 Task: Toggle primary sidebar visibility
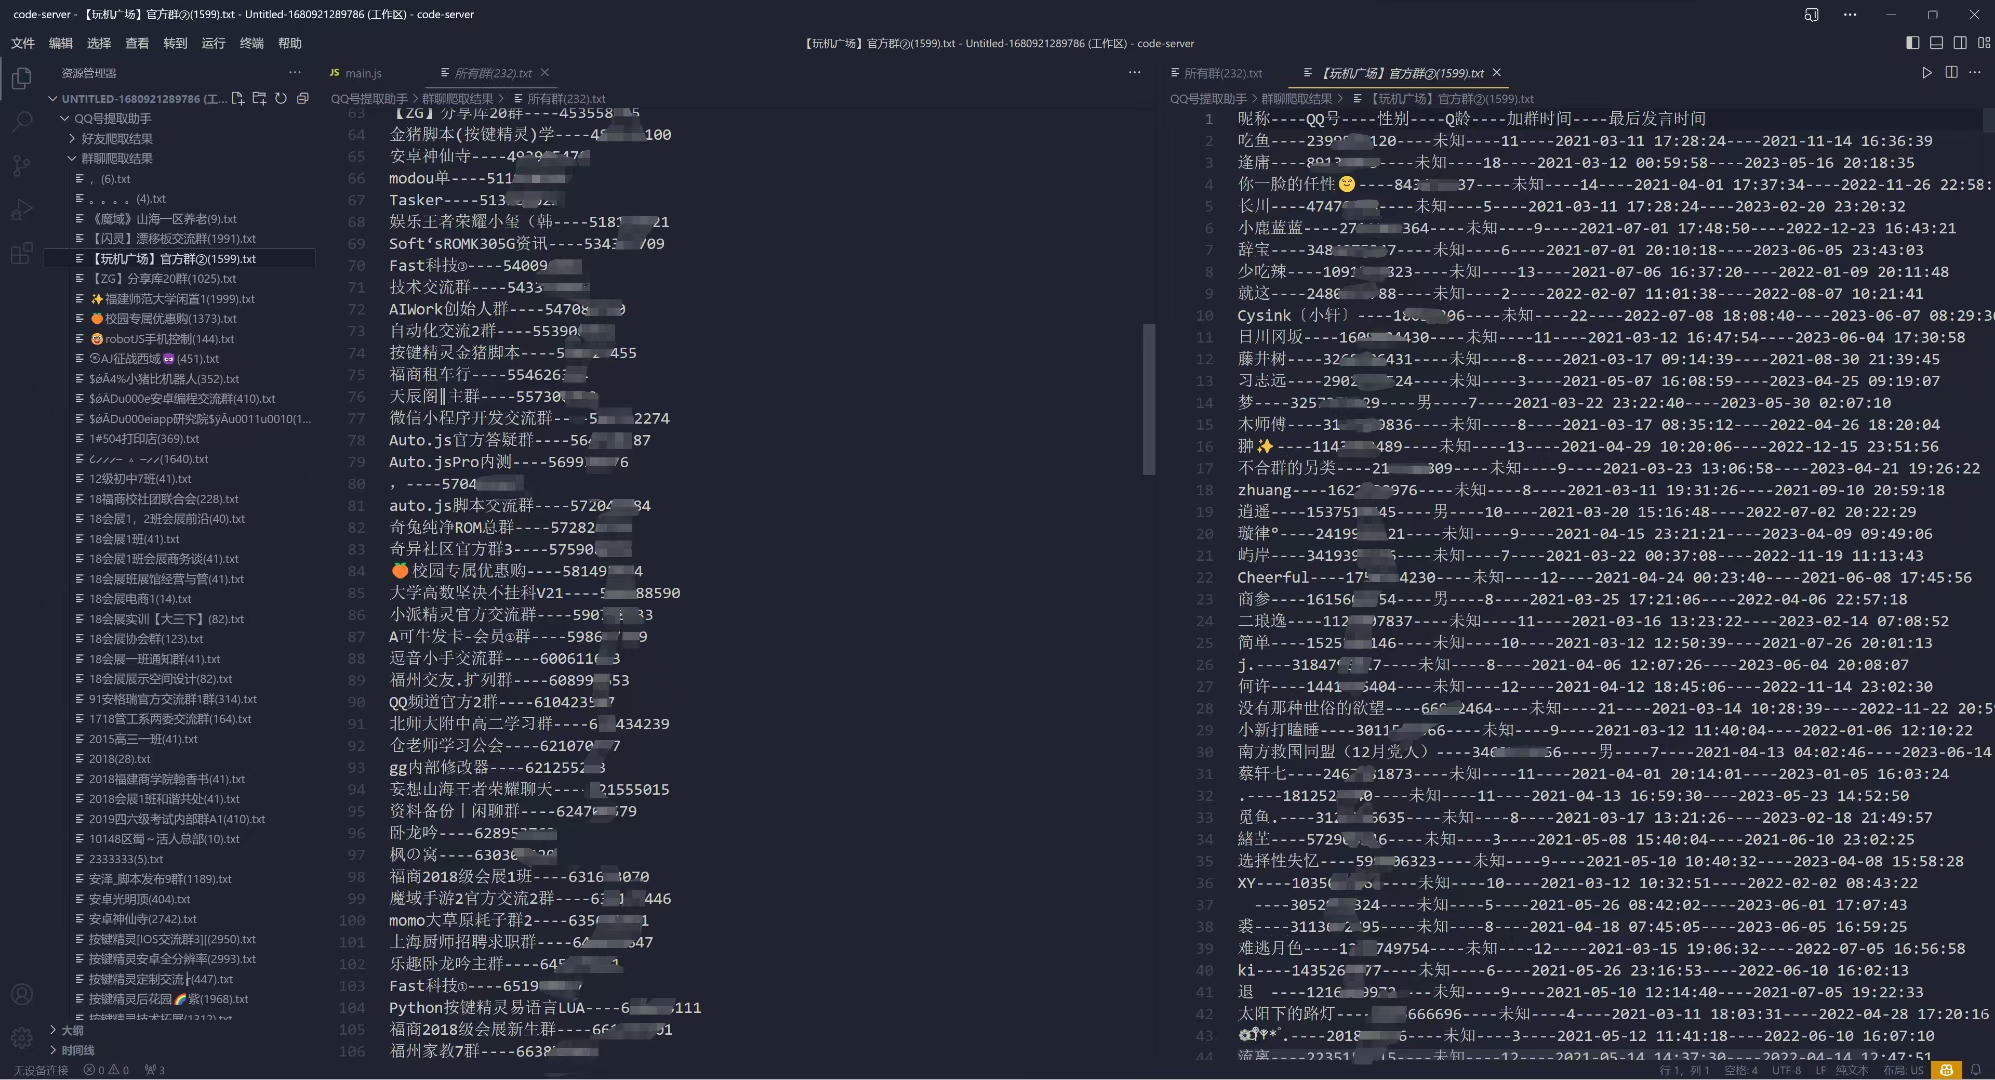pyautogui.click(x=1912, y=43)
